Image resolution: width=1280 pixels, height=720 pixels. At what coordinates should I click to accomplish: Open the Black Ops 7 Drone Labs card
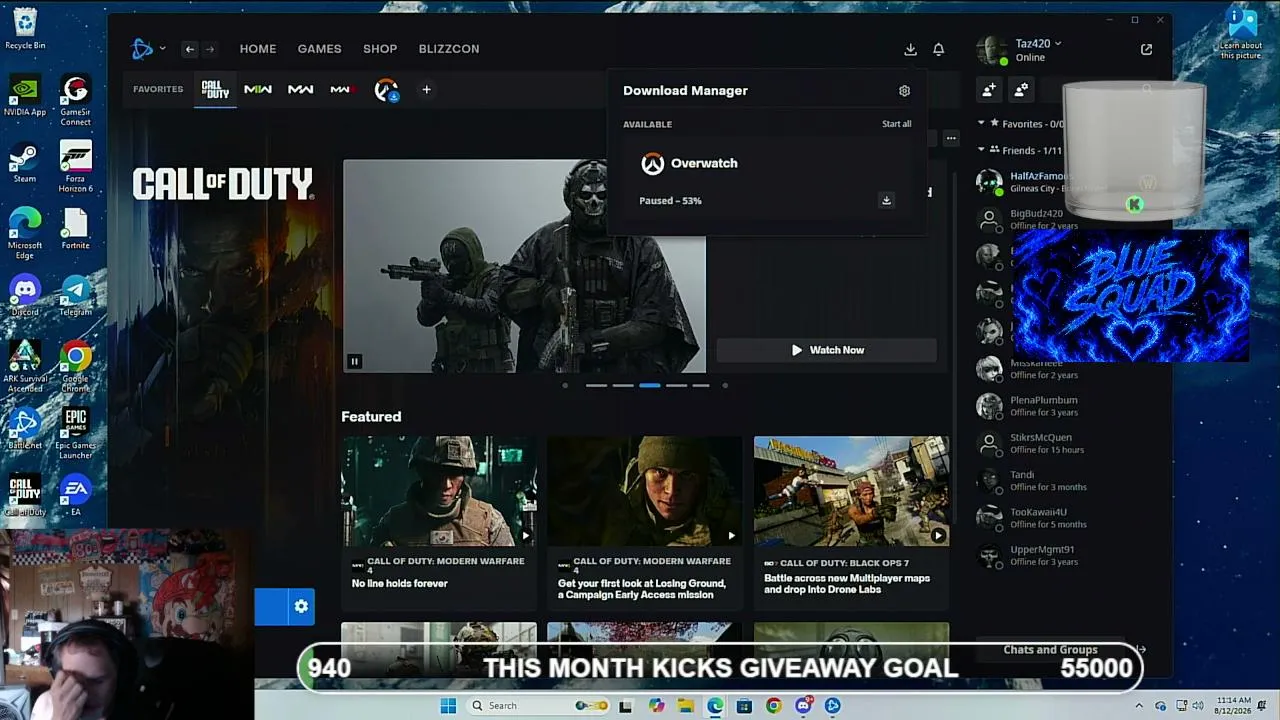click(x=851, y=521)
